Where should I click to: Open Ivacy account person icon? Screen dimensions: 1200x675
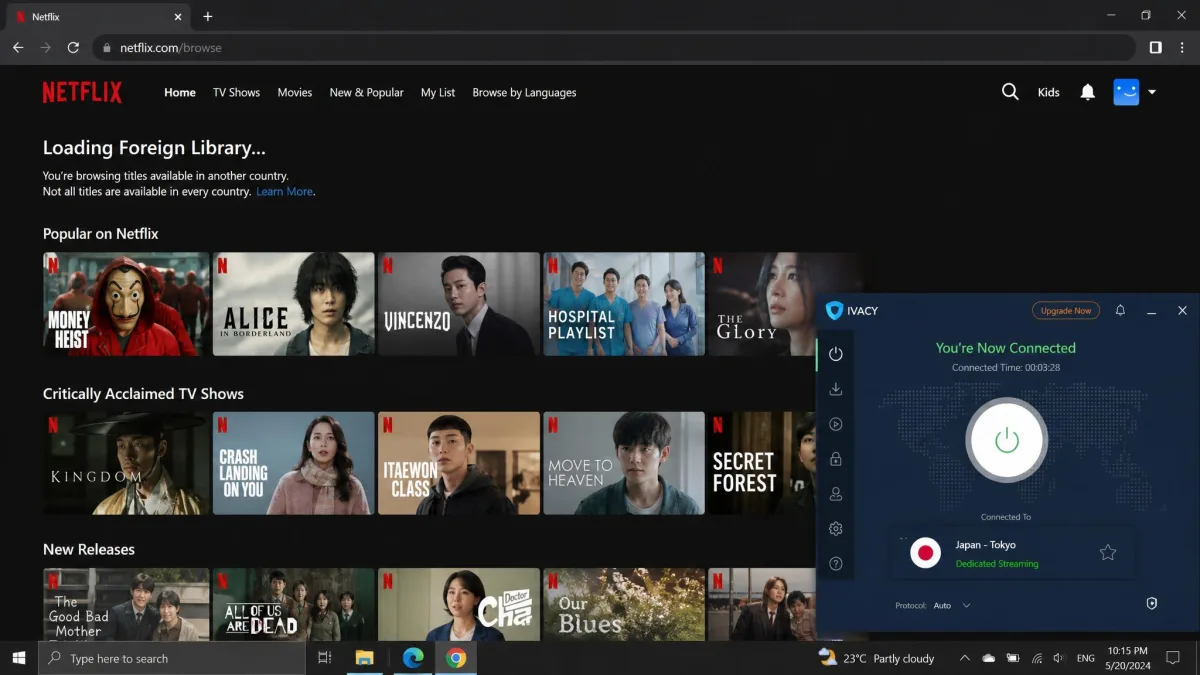(836, 494)
